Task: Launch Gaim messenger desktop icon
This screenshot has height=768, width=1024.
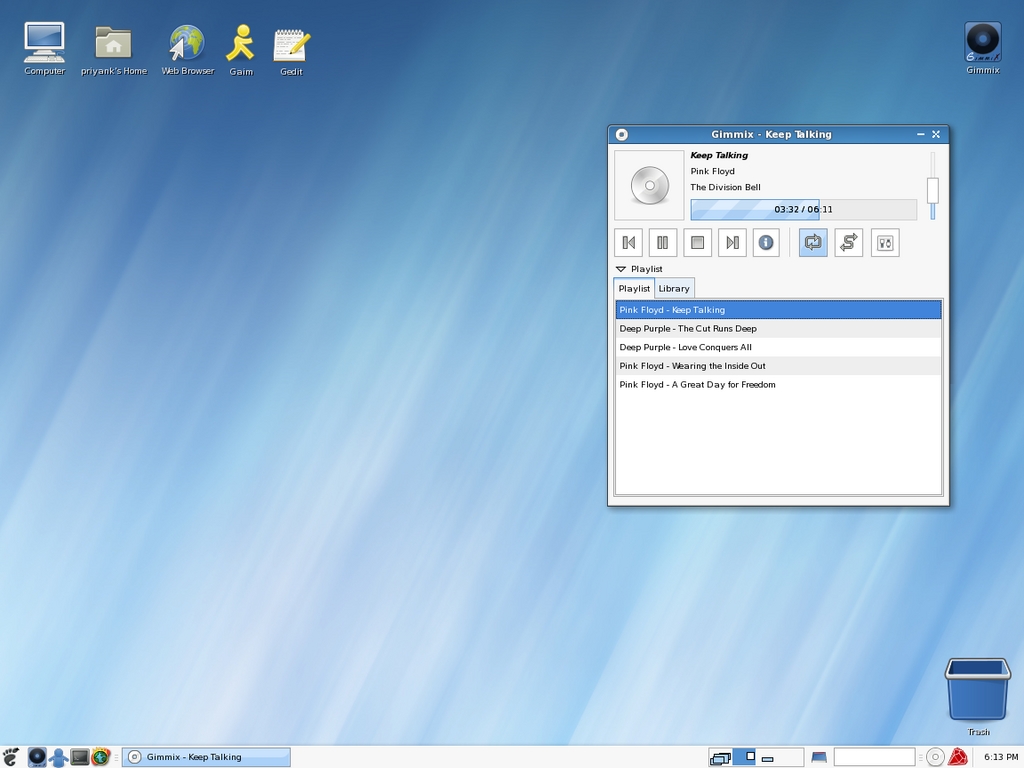Action: 241,50
